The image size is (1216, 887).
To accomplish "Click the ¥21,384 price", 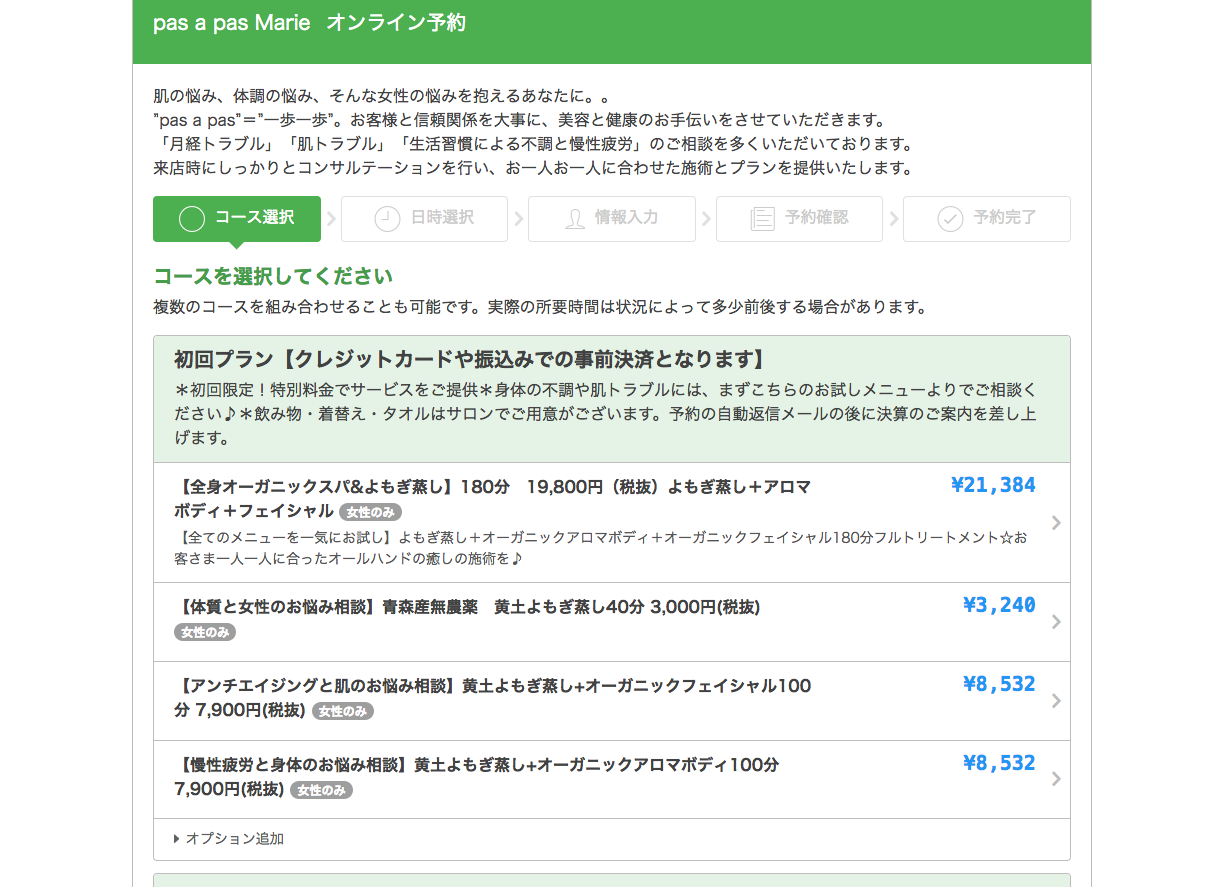I will tap(993, 486).
